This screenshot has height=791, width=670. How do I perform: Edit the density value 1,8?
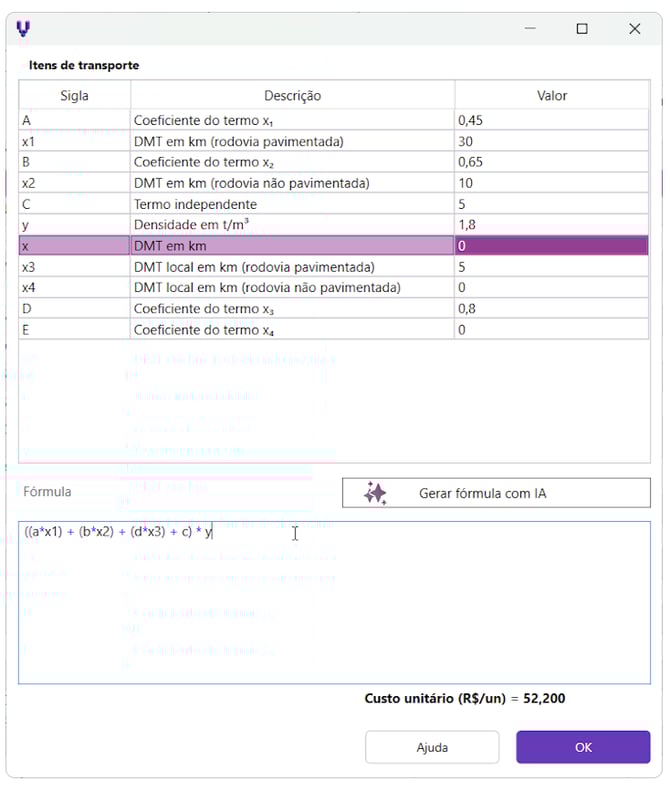click(551, 225)
